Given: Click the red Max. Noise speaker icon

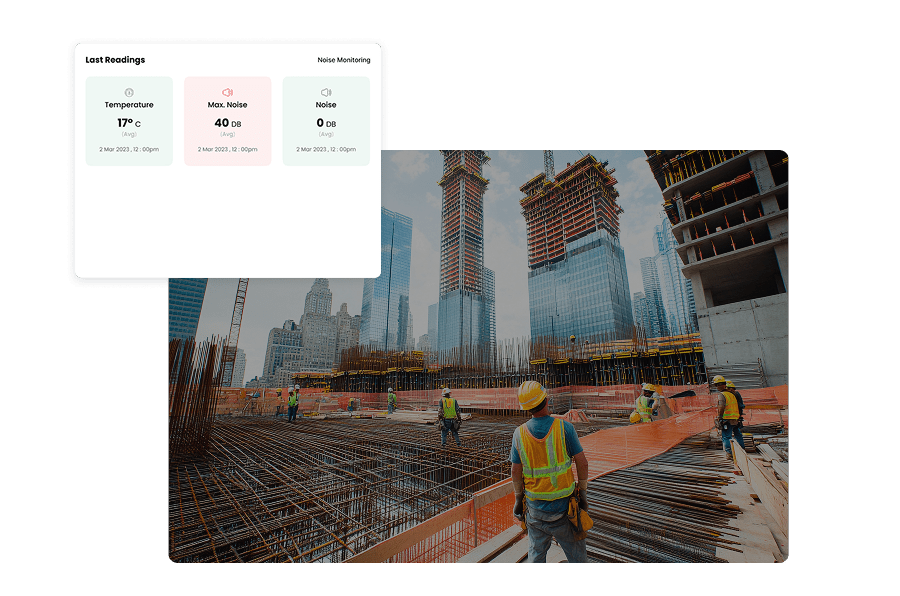Looking at the screenshot, I should pyautogui.click(x=227, y=92).
